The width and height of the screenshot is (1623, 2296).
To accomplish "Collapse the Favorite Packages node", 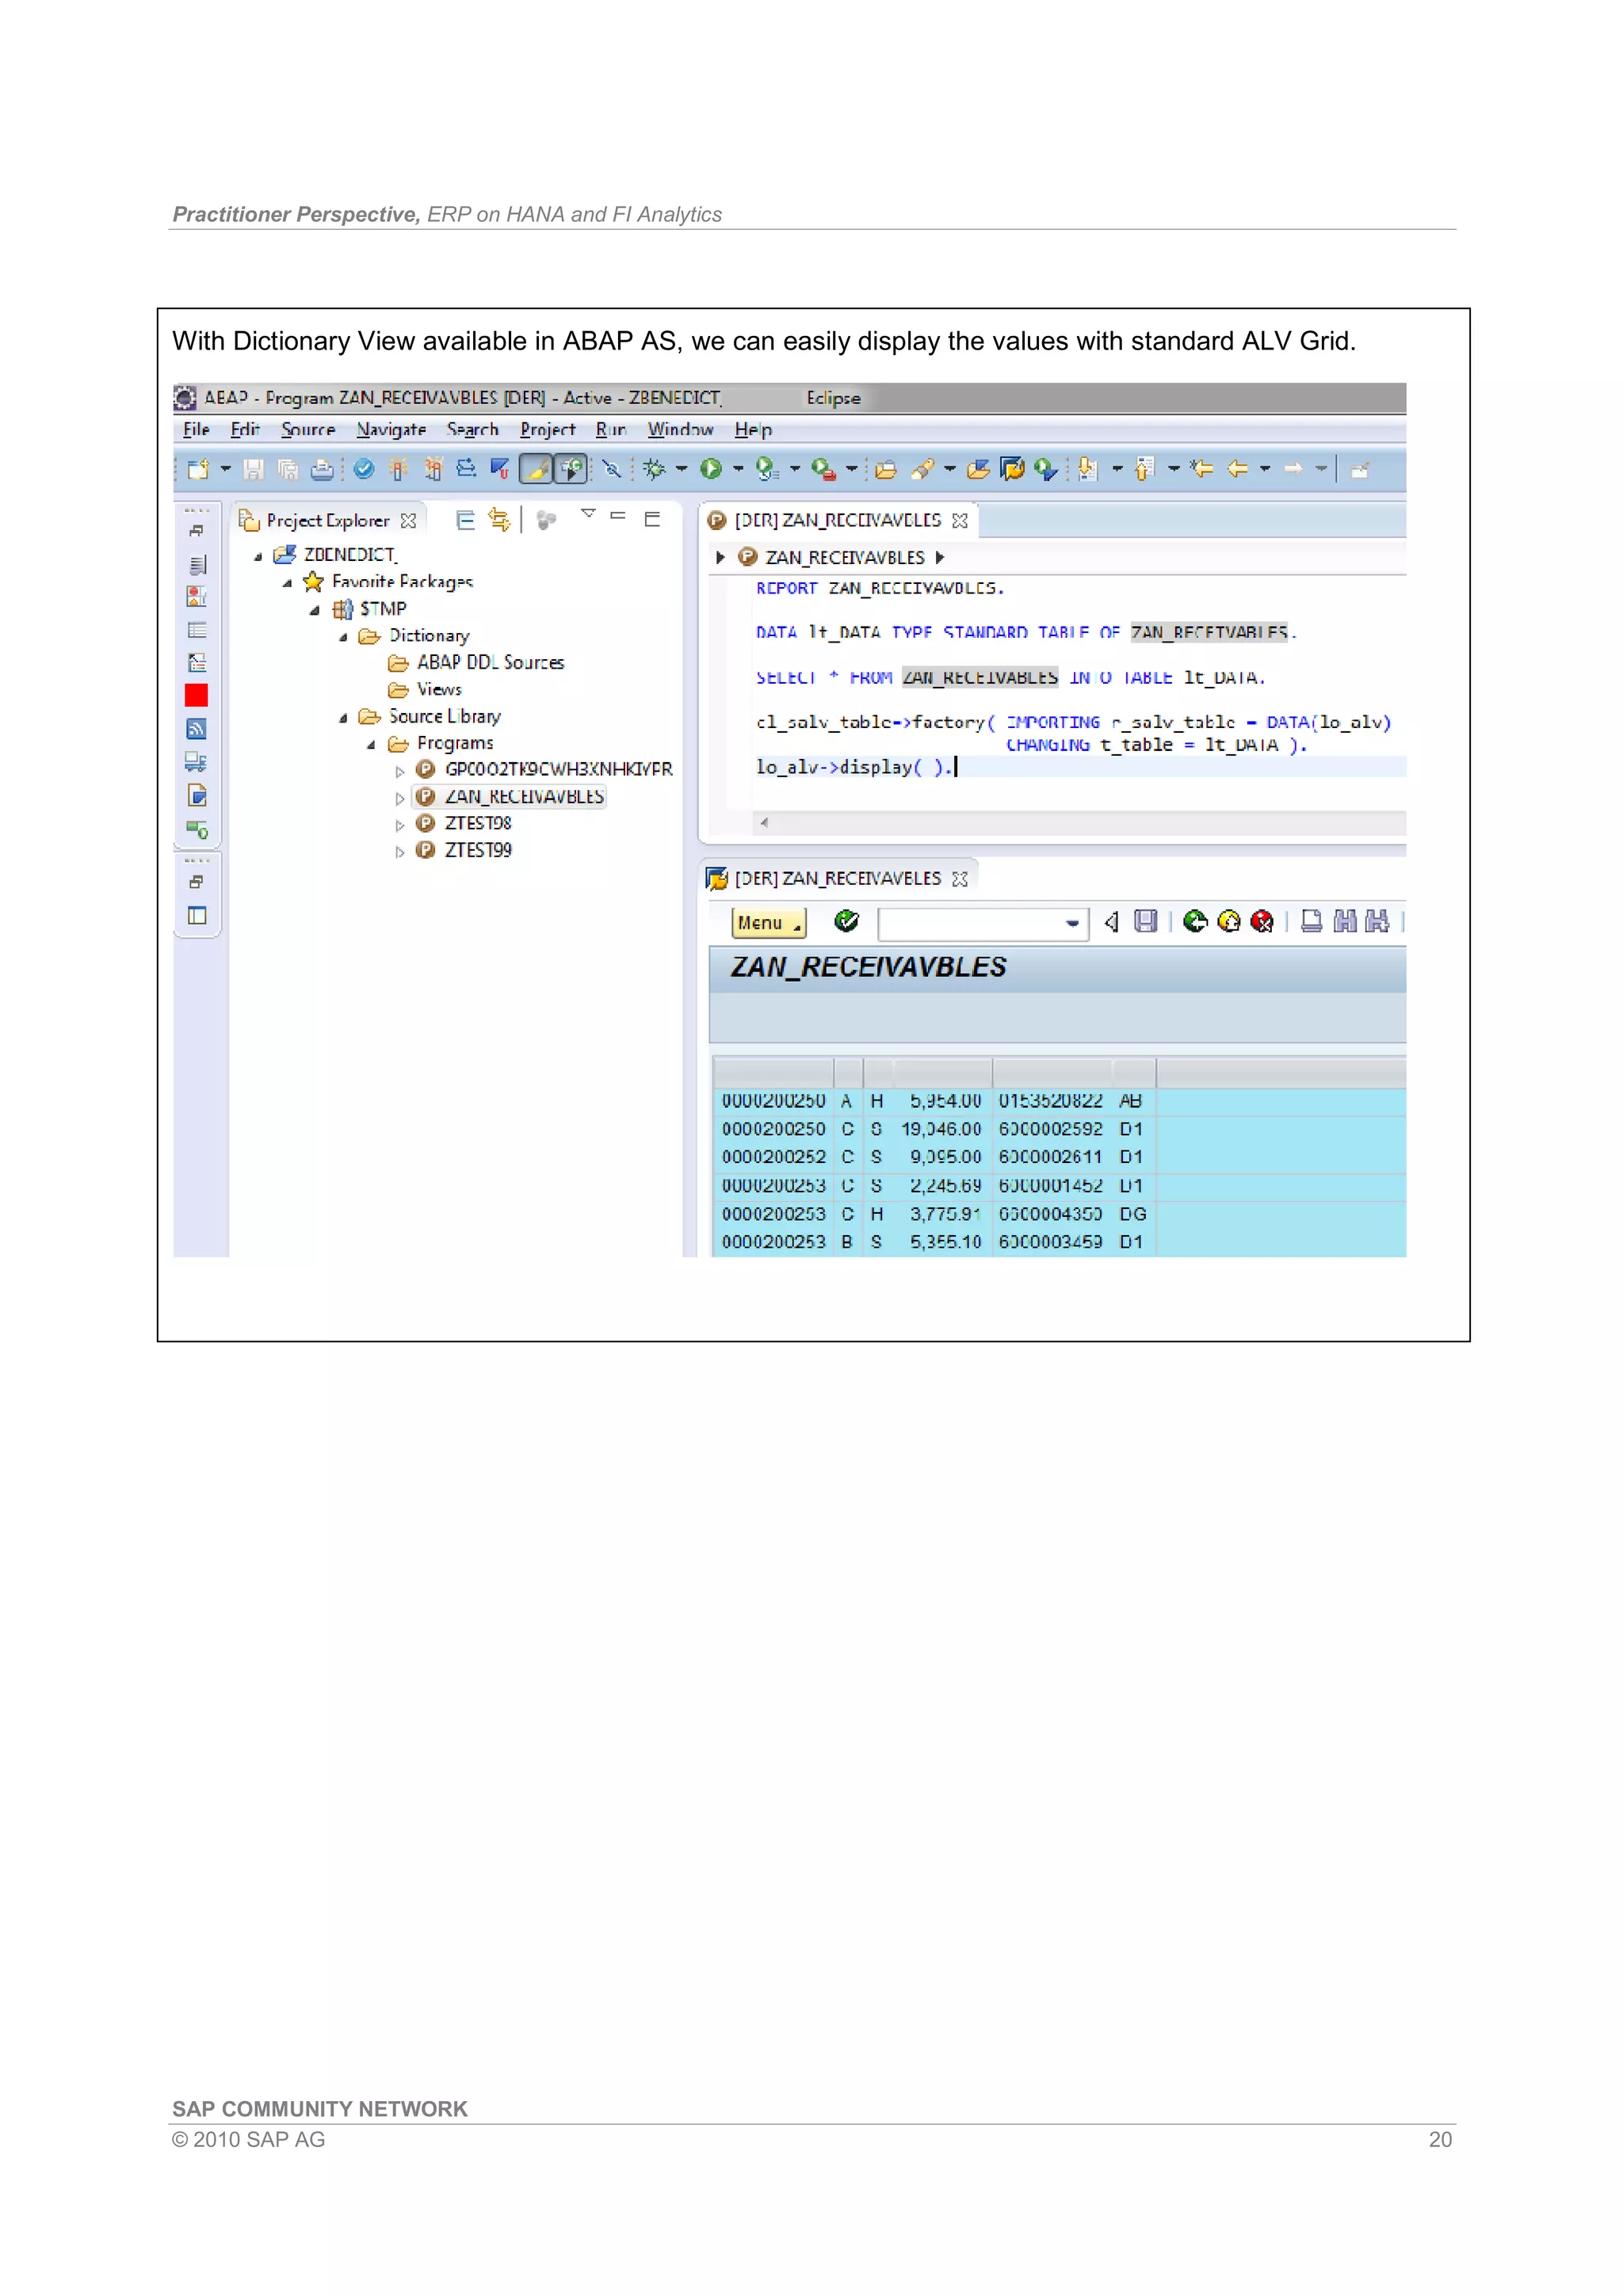I will (x=287, y=583).
